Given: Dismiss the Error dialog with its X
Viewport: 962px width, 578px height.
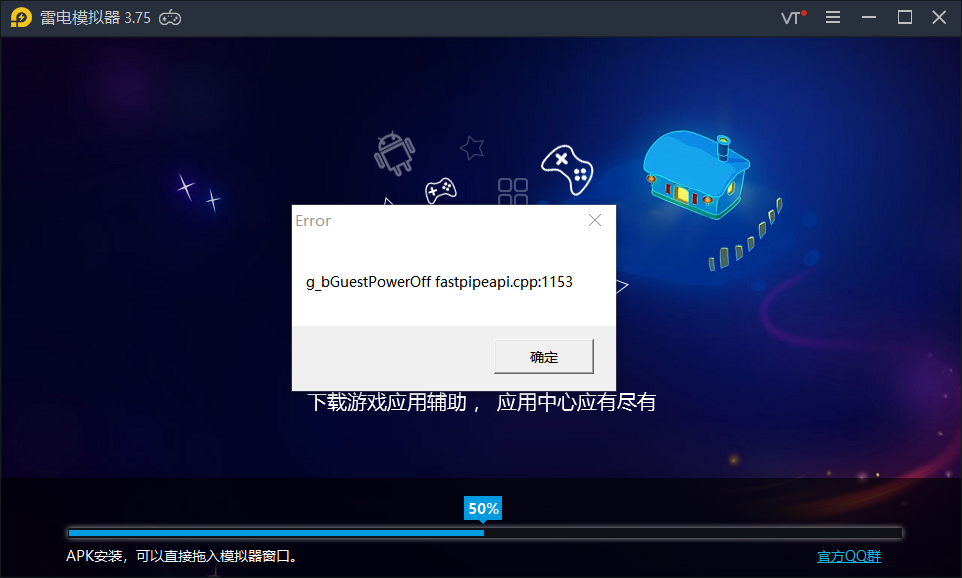Looking at the screenshot, I should (x=594, y=220).
